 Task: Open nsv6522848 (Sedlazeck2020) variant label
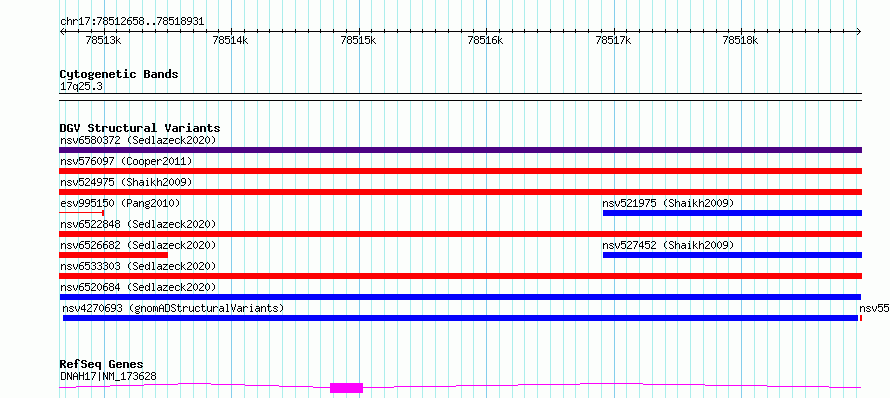[138, 224]
